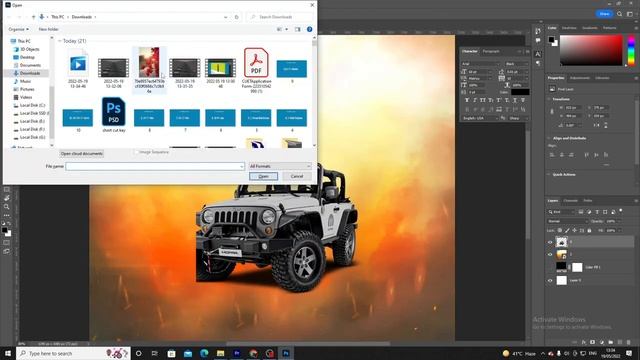Create new fill or adjustment layer
Screen dimensions: 640x360
602,342
